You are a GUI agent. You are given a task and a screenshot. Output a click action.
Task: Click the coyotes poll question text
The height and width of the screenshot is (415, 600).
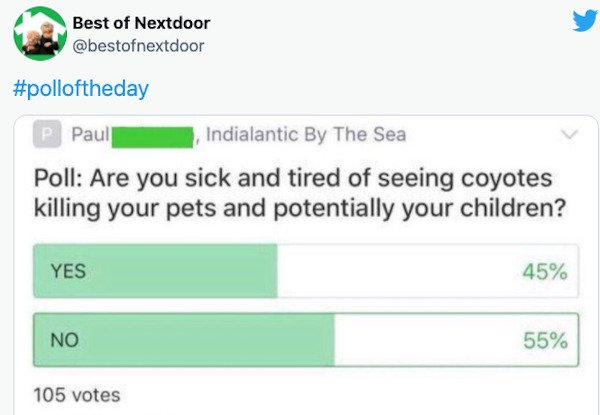[300, 193]
